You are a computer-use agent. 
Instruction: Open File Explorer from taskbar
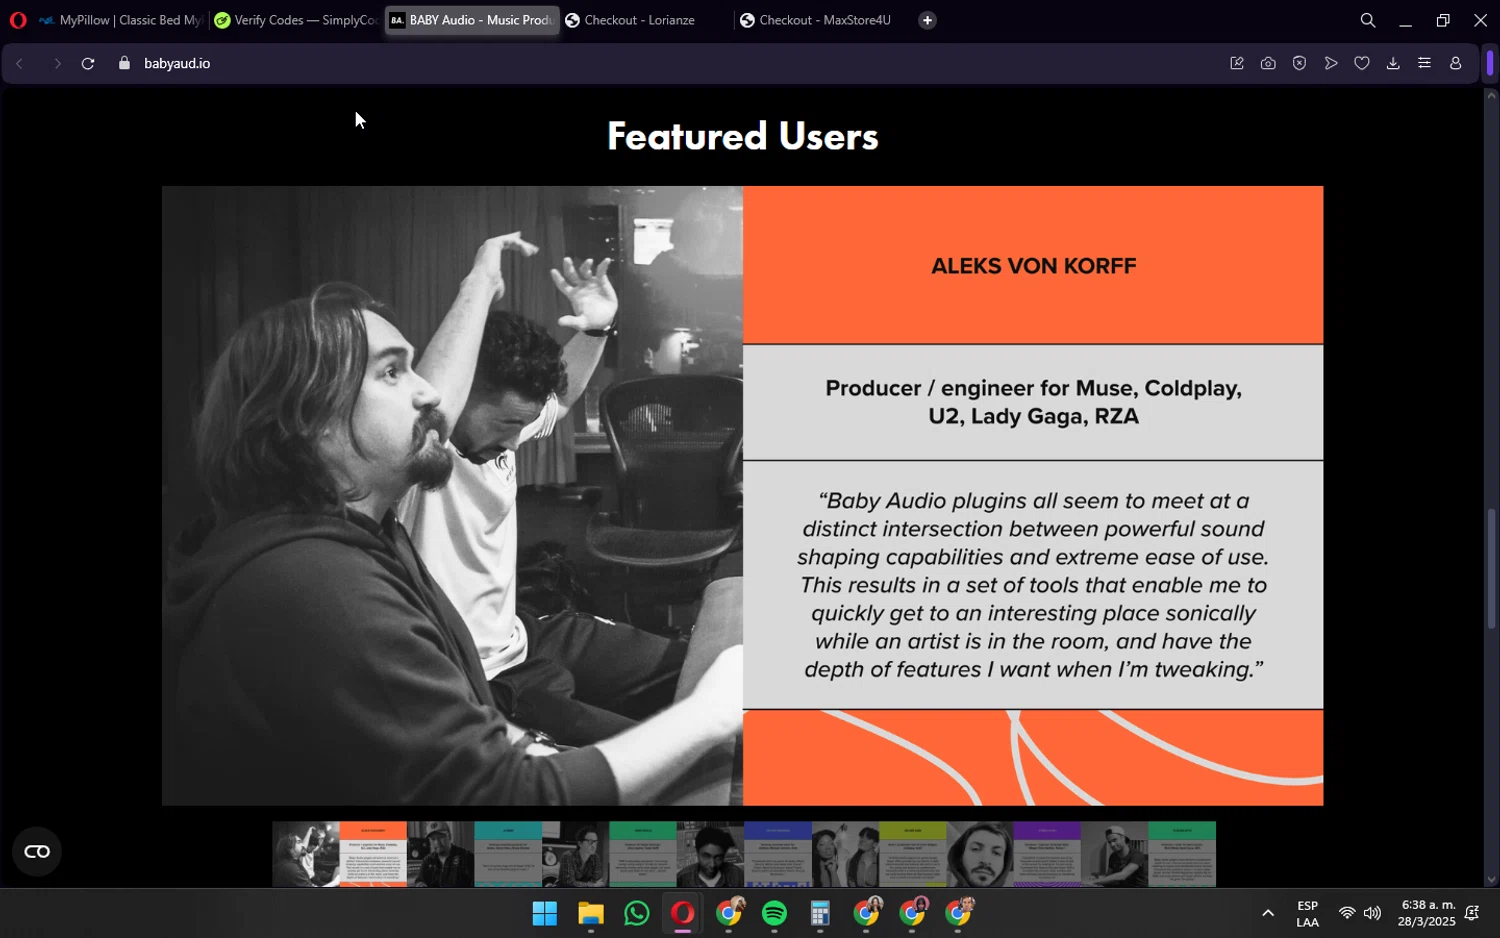(590, 914)
